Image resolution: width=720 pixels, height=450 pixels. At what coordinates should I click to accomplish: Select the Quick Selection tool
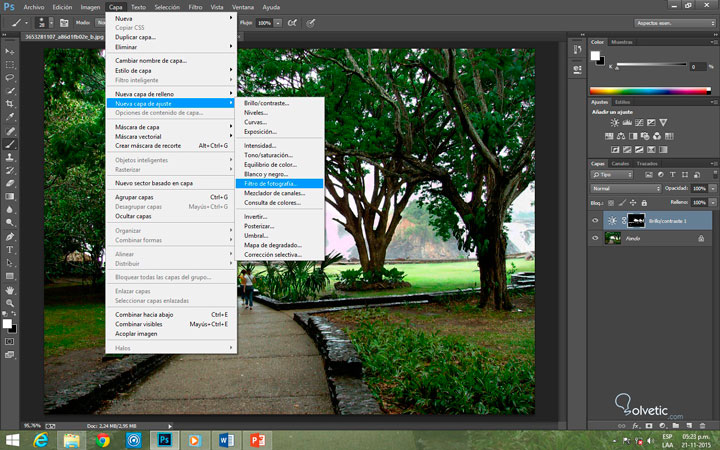click(x=10, y=91)
